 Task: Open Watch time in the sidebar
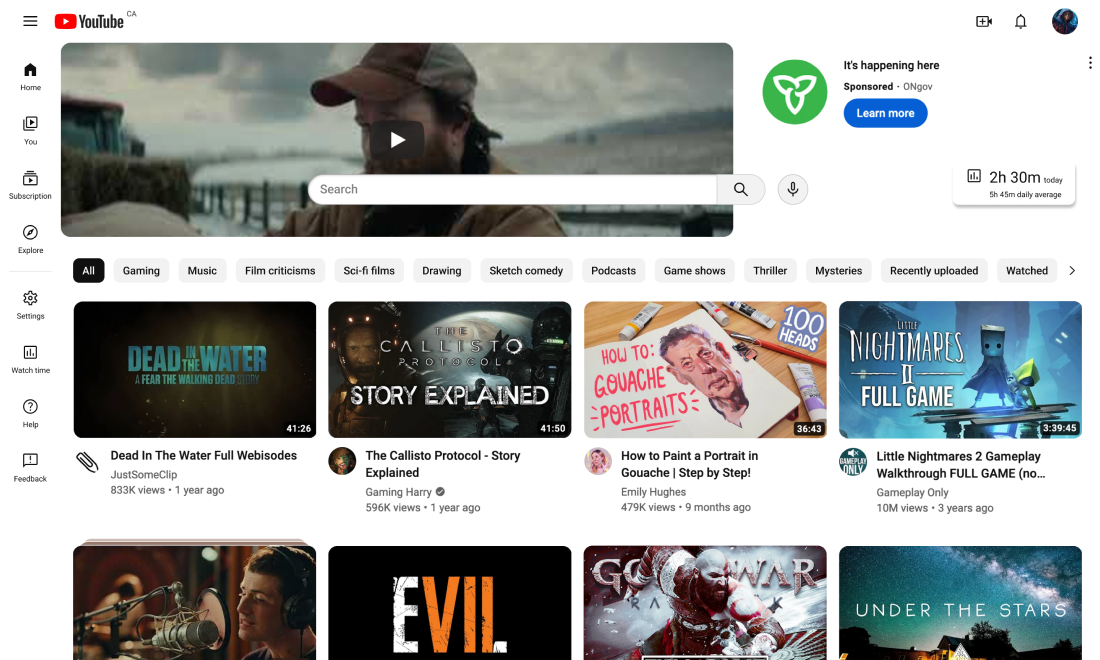30,359
